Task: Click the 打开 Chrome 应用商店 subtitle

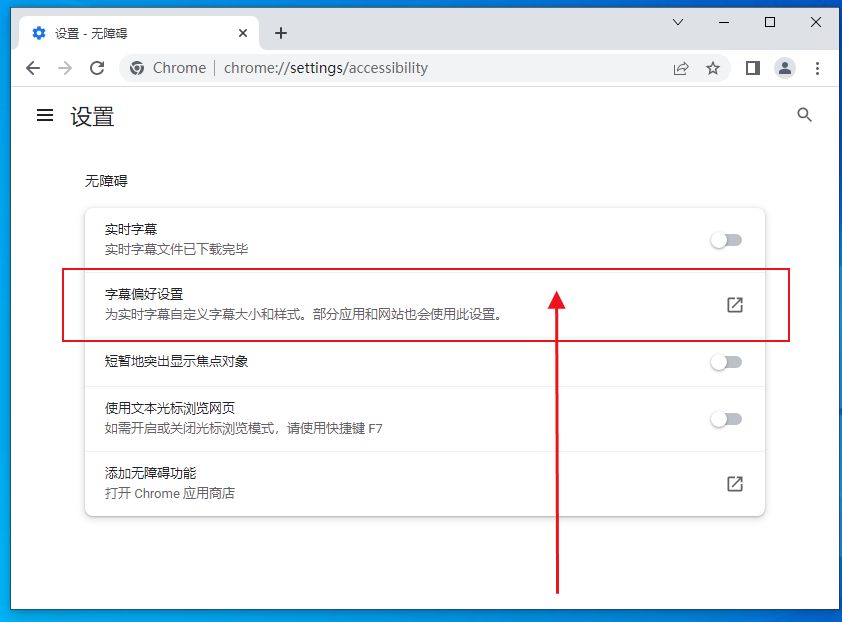Action: [170, 493]
